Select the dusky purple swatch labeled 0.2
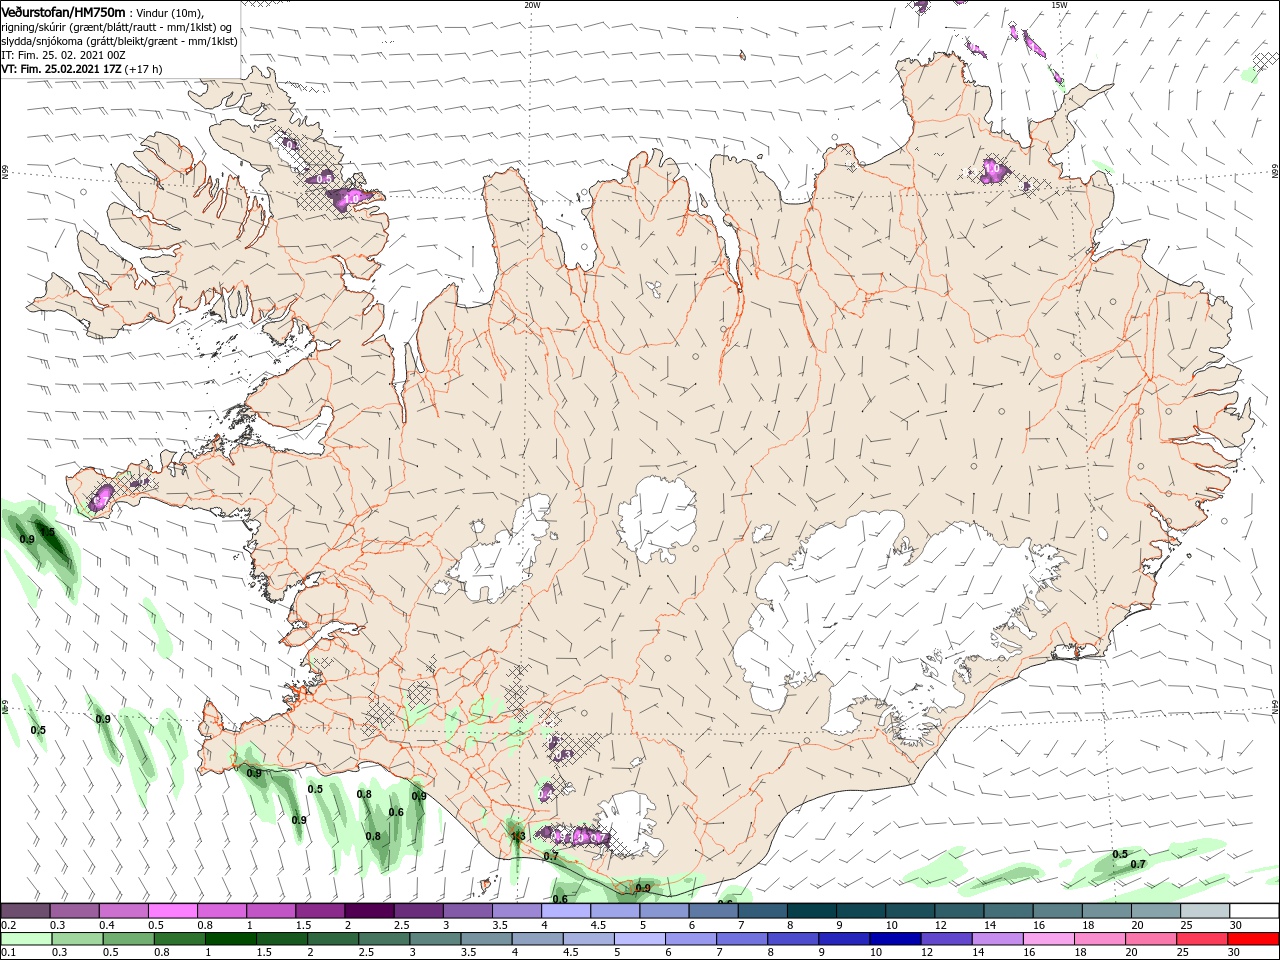This screenshot has width=1280, height=960. pyautogui.click(x=25, y=911)
